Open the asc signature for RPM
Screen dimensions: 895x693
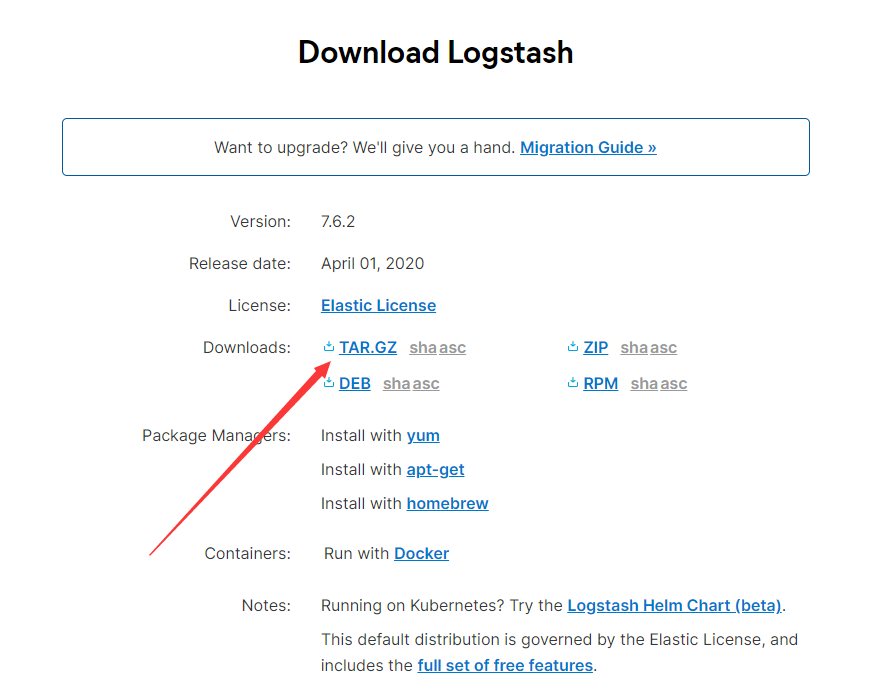tap(672, 383)
